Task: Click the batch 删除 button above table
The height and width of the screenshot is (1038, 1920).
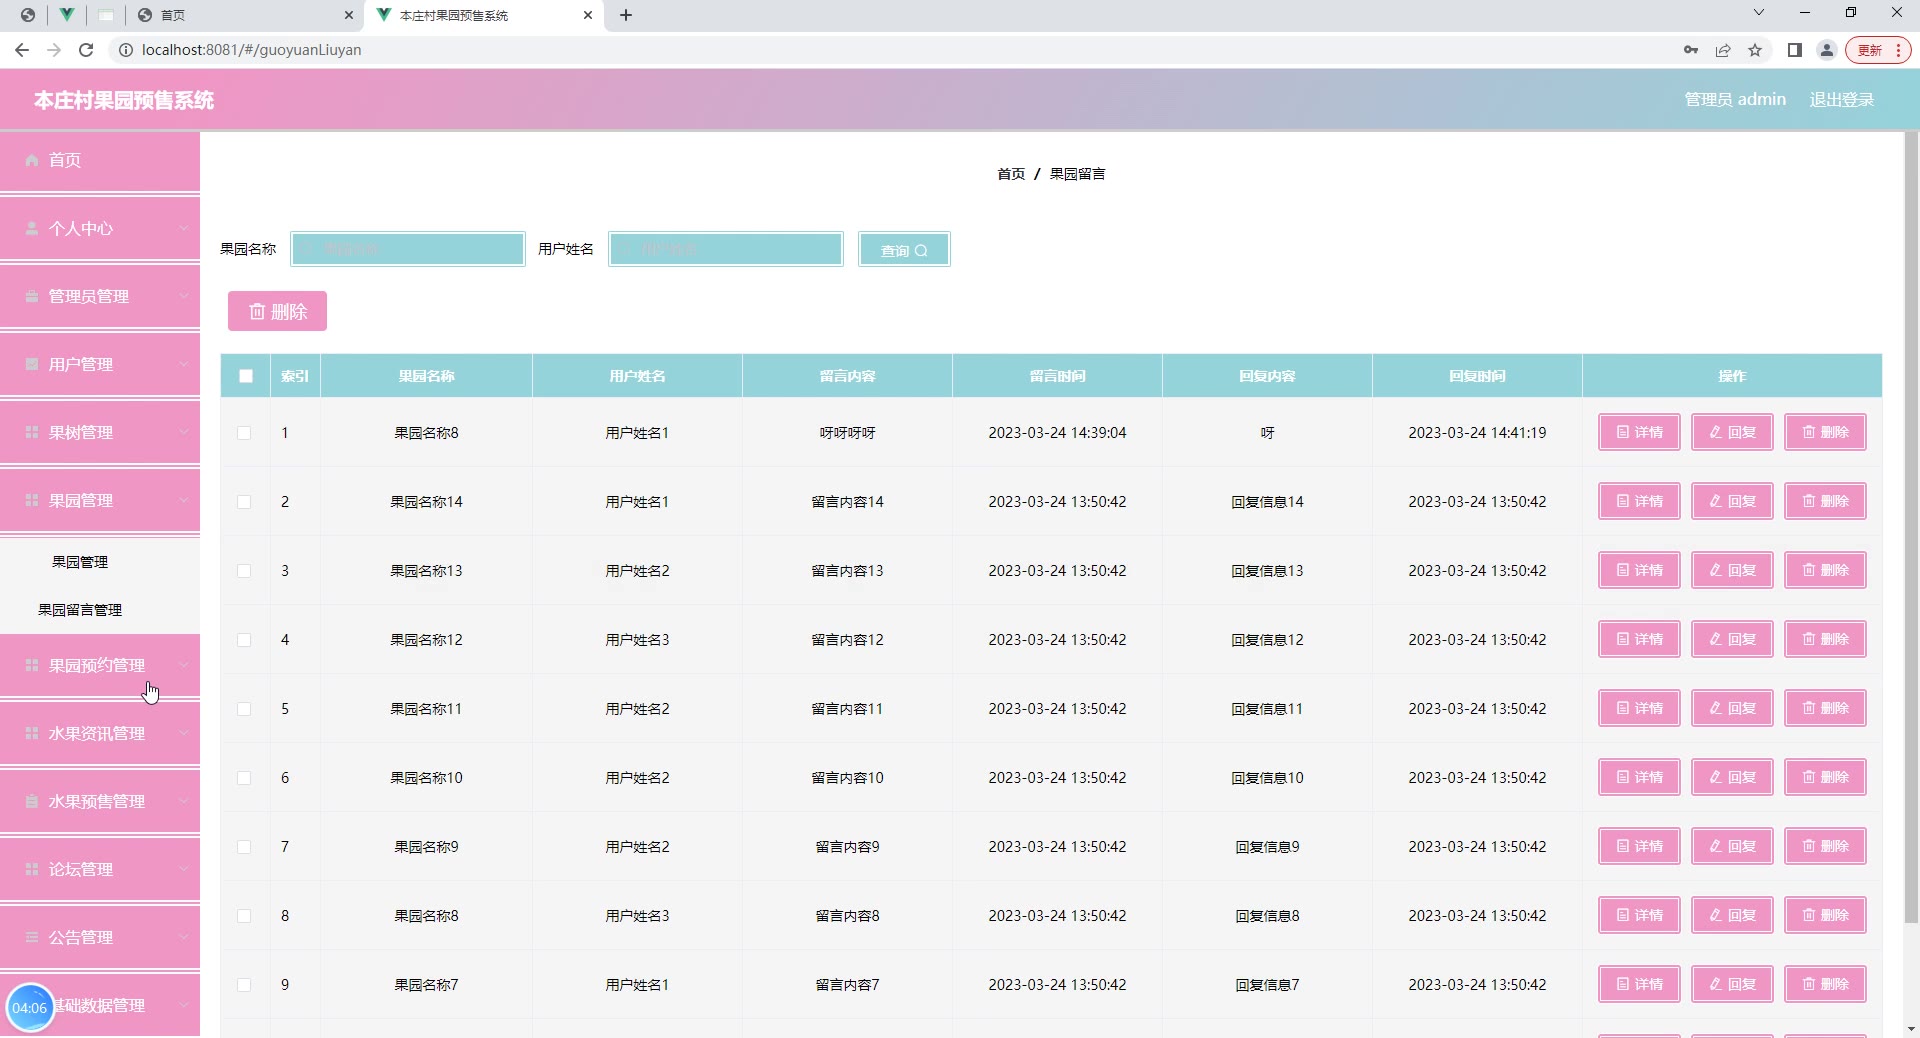Action: click(x=277, y=311)
